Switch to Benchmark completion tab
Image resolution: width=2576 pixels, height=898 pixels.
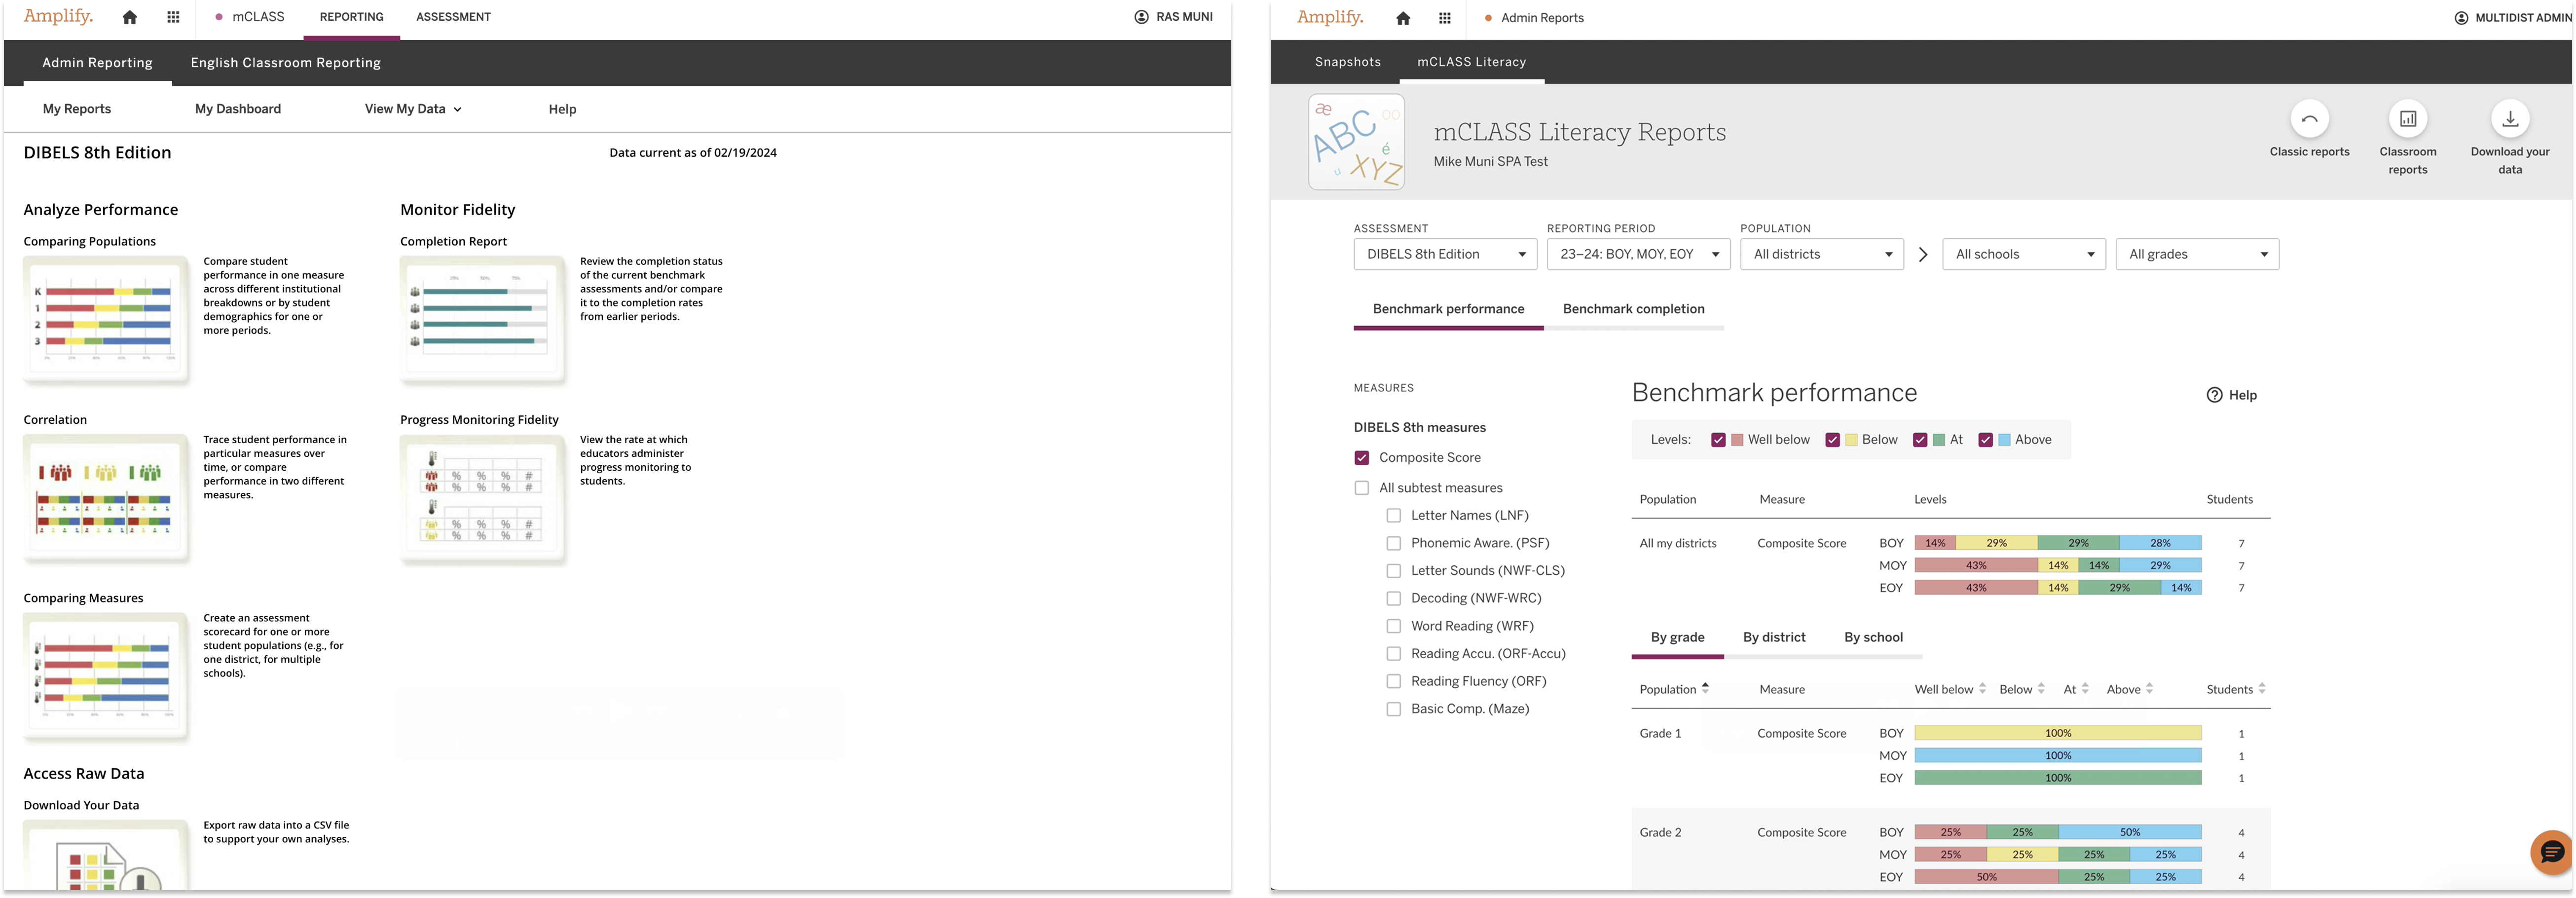tap(1633, 309)
